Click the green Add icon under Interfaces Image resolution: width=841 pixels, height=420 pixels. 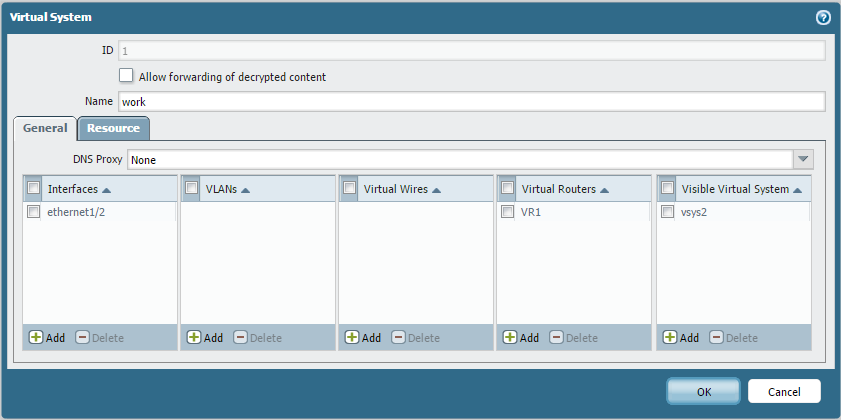click(x=37, y=338)
